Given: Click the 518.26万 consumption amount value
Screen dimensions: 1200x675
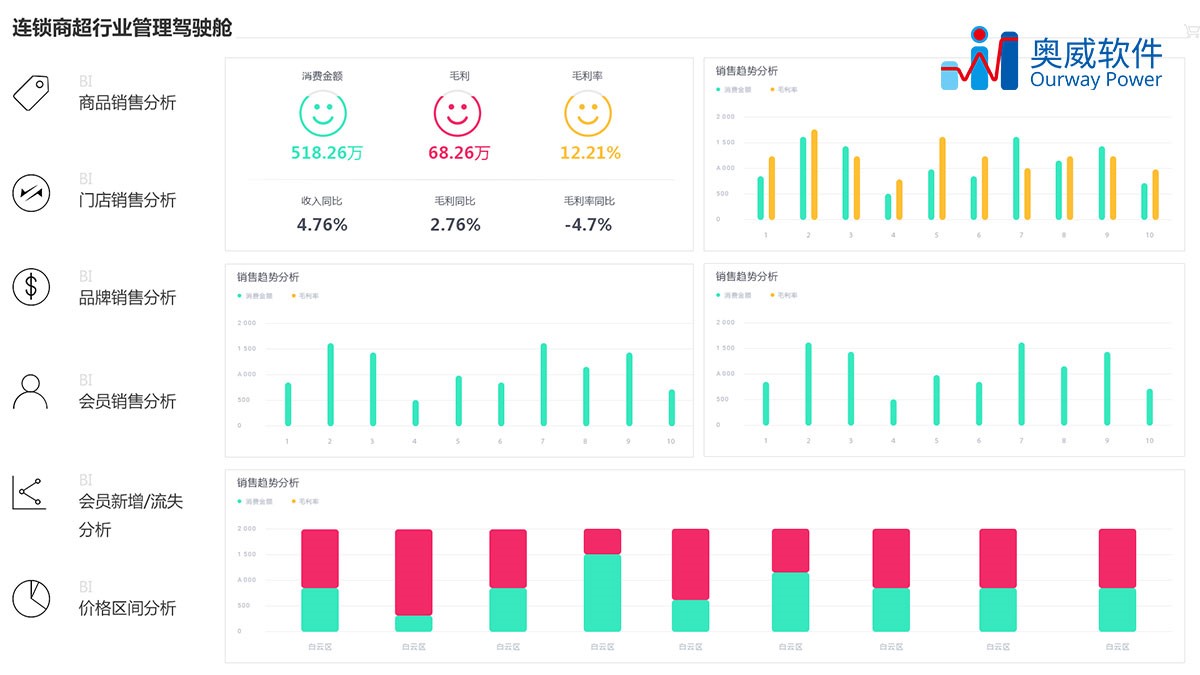Looking at the screenshot, I should pos(326,153).
